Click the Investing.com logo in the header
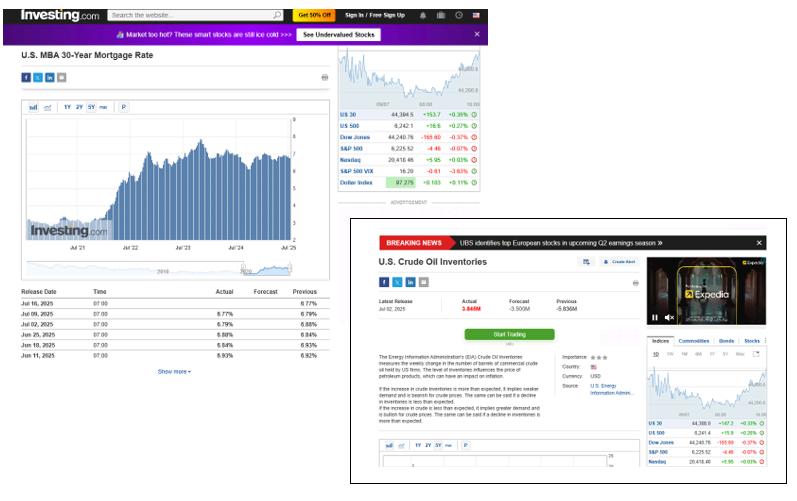 [60, 15]
